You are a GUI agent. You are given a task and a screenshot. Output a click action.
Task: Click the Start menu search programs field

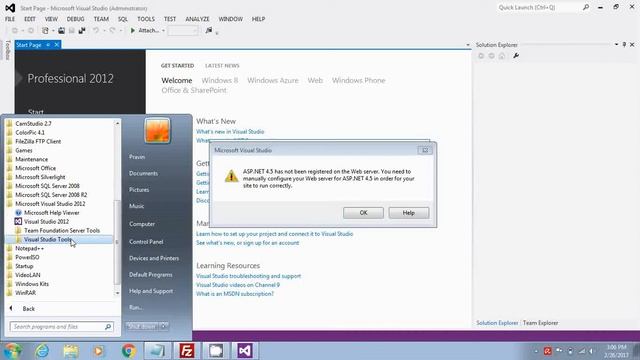click(x=61, y=327)
